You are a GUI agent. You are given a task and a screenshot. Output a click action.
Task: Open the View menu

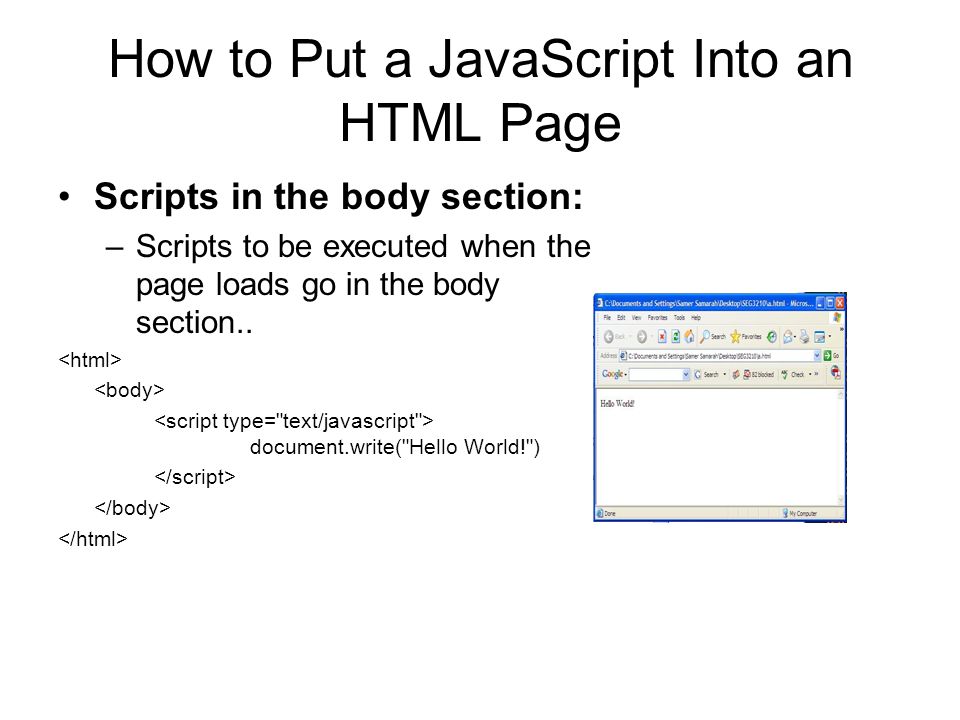point(637,318)
